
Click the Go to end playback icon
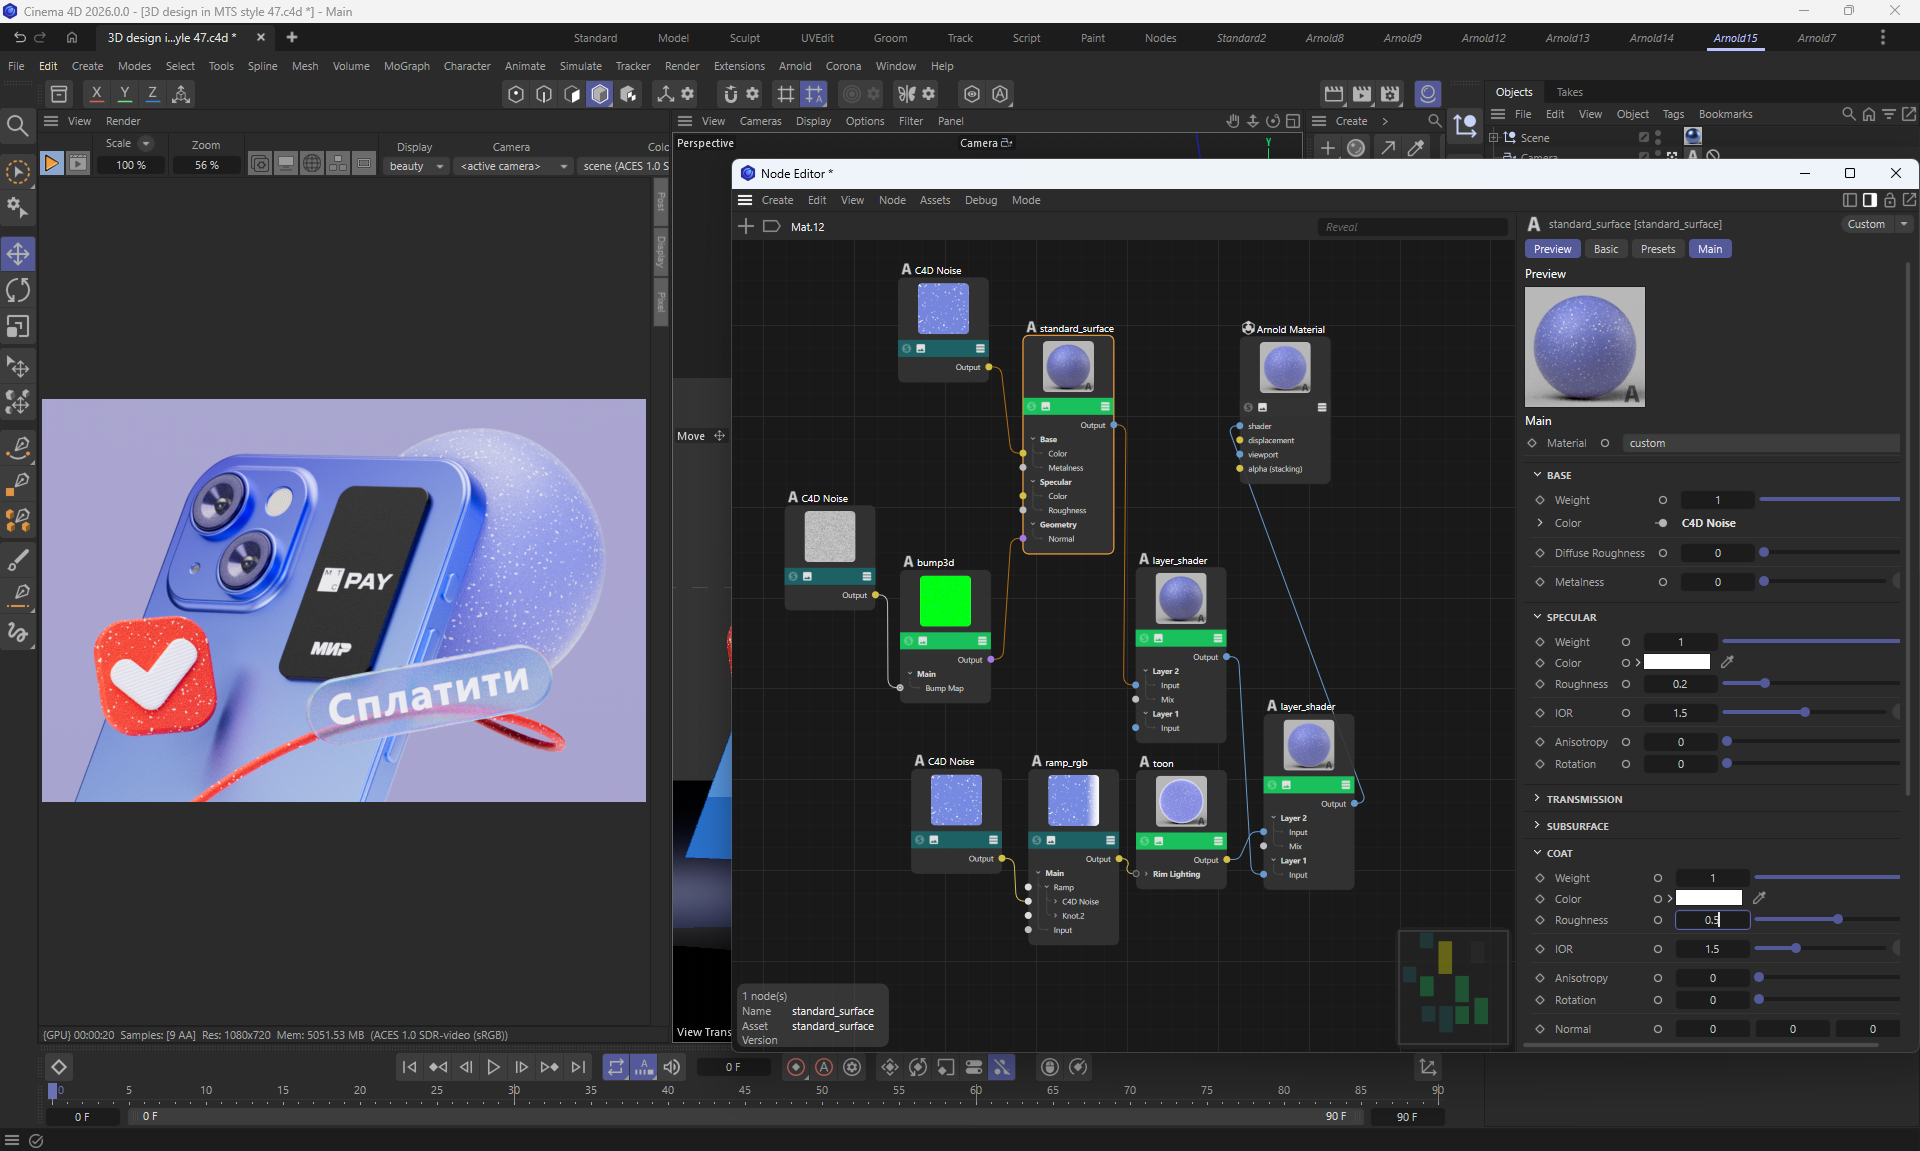pyautogui.click(x=578, y=1067)
